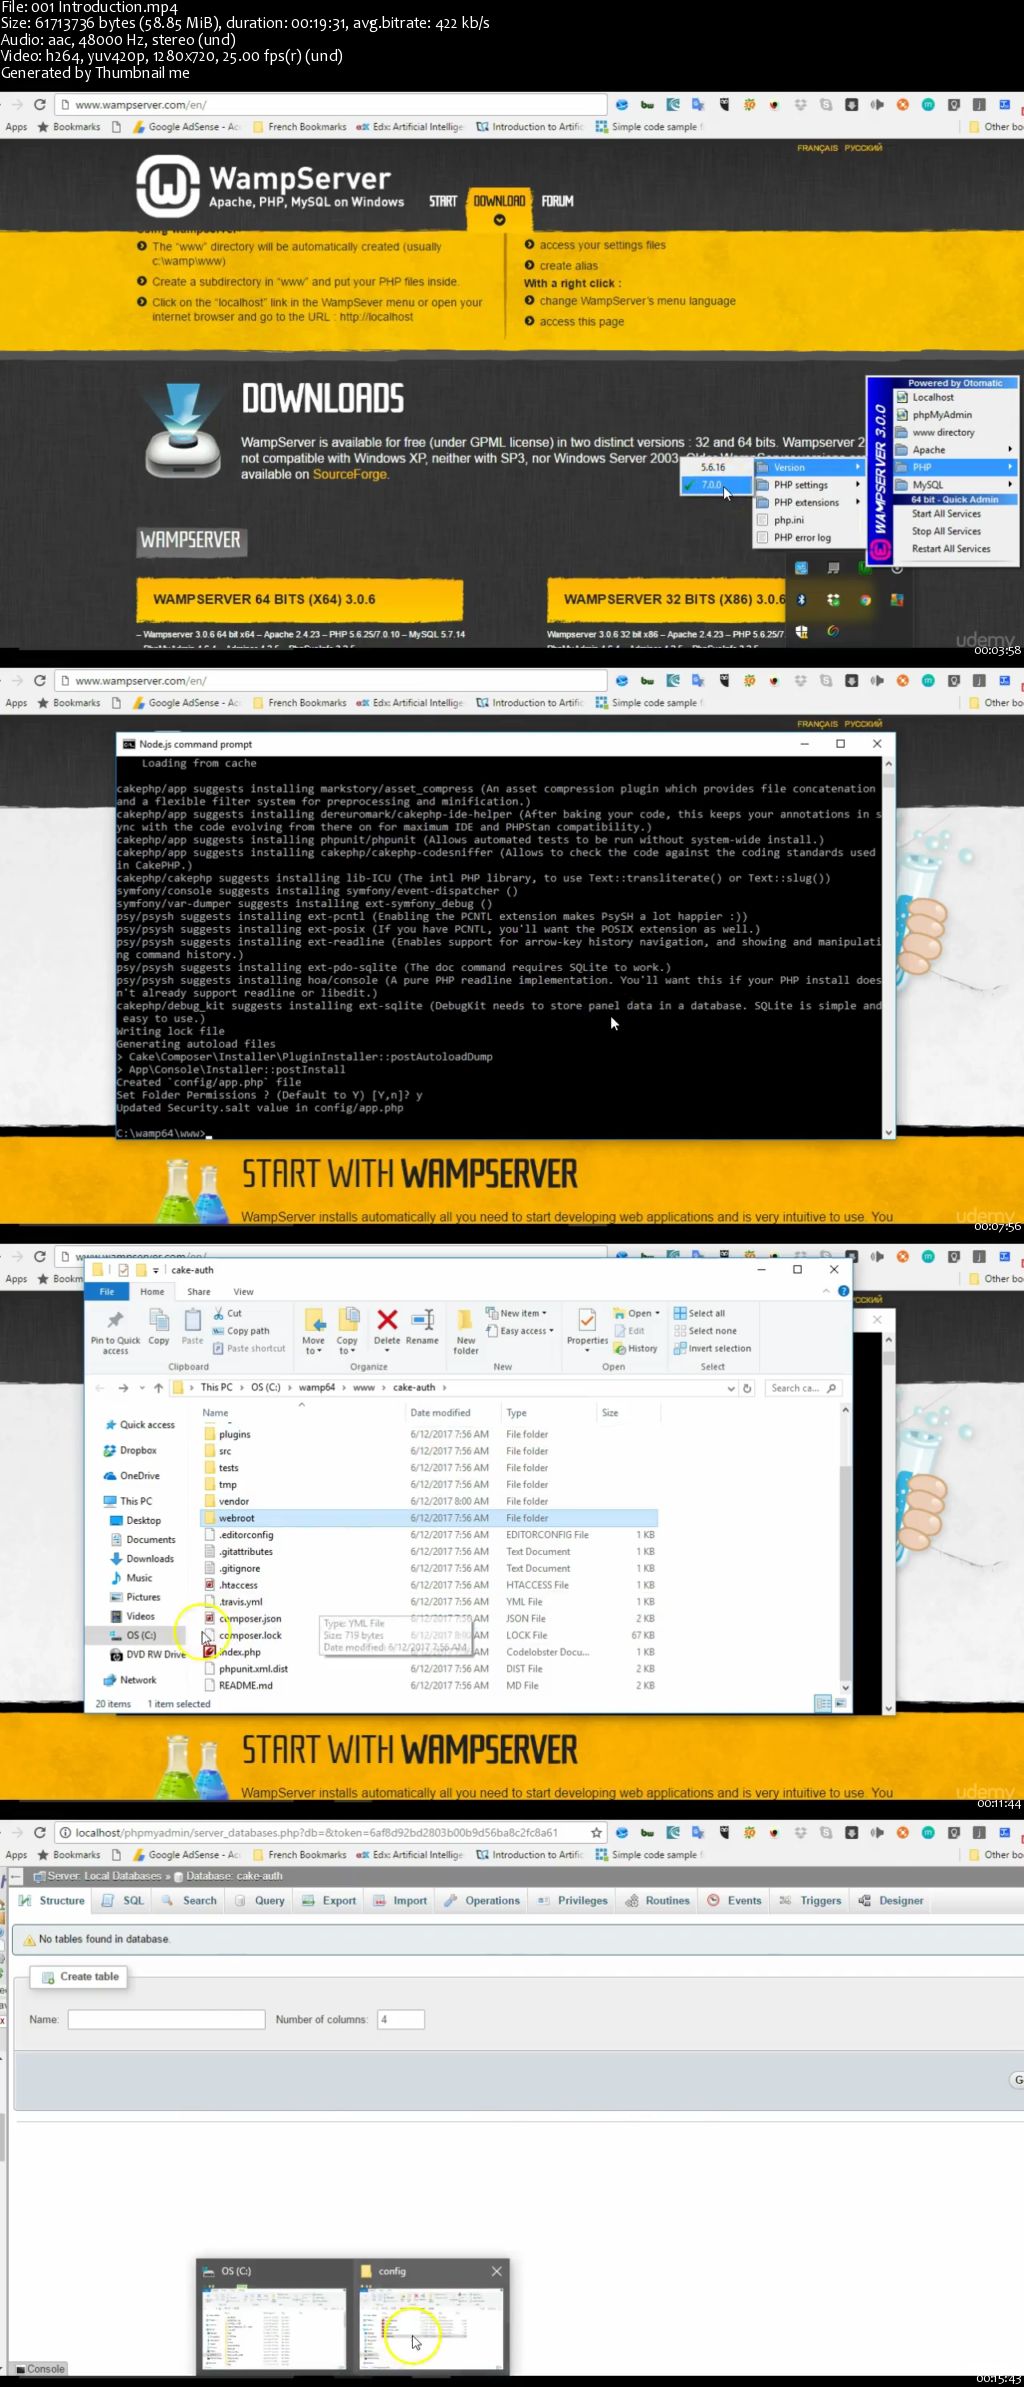
Task: Click the Node.js command prompt vertical scrollbar
Action: point(888,946)
